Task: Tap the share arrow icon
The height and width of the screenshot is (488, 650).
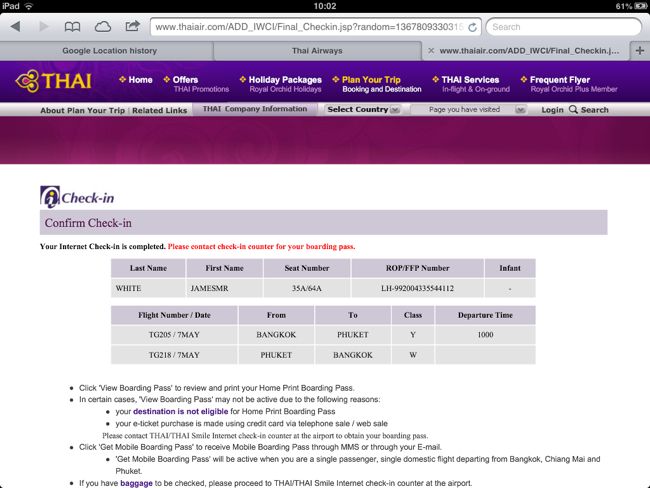Action: point(132,26)
